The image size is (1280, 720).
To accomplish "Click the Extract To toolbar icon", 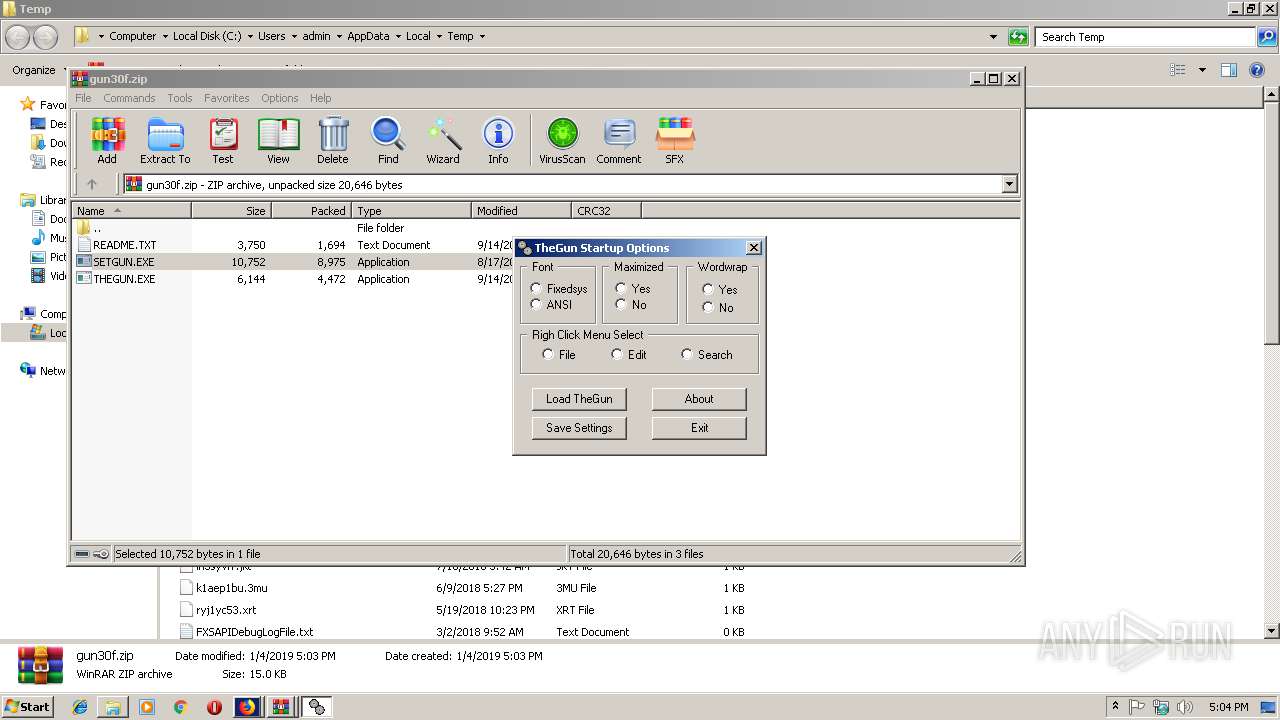I will pyautogui.click(x=165, y=140).
